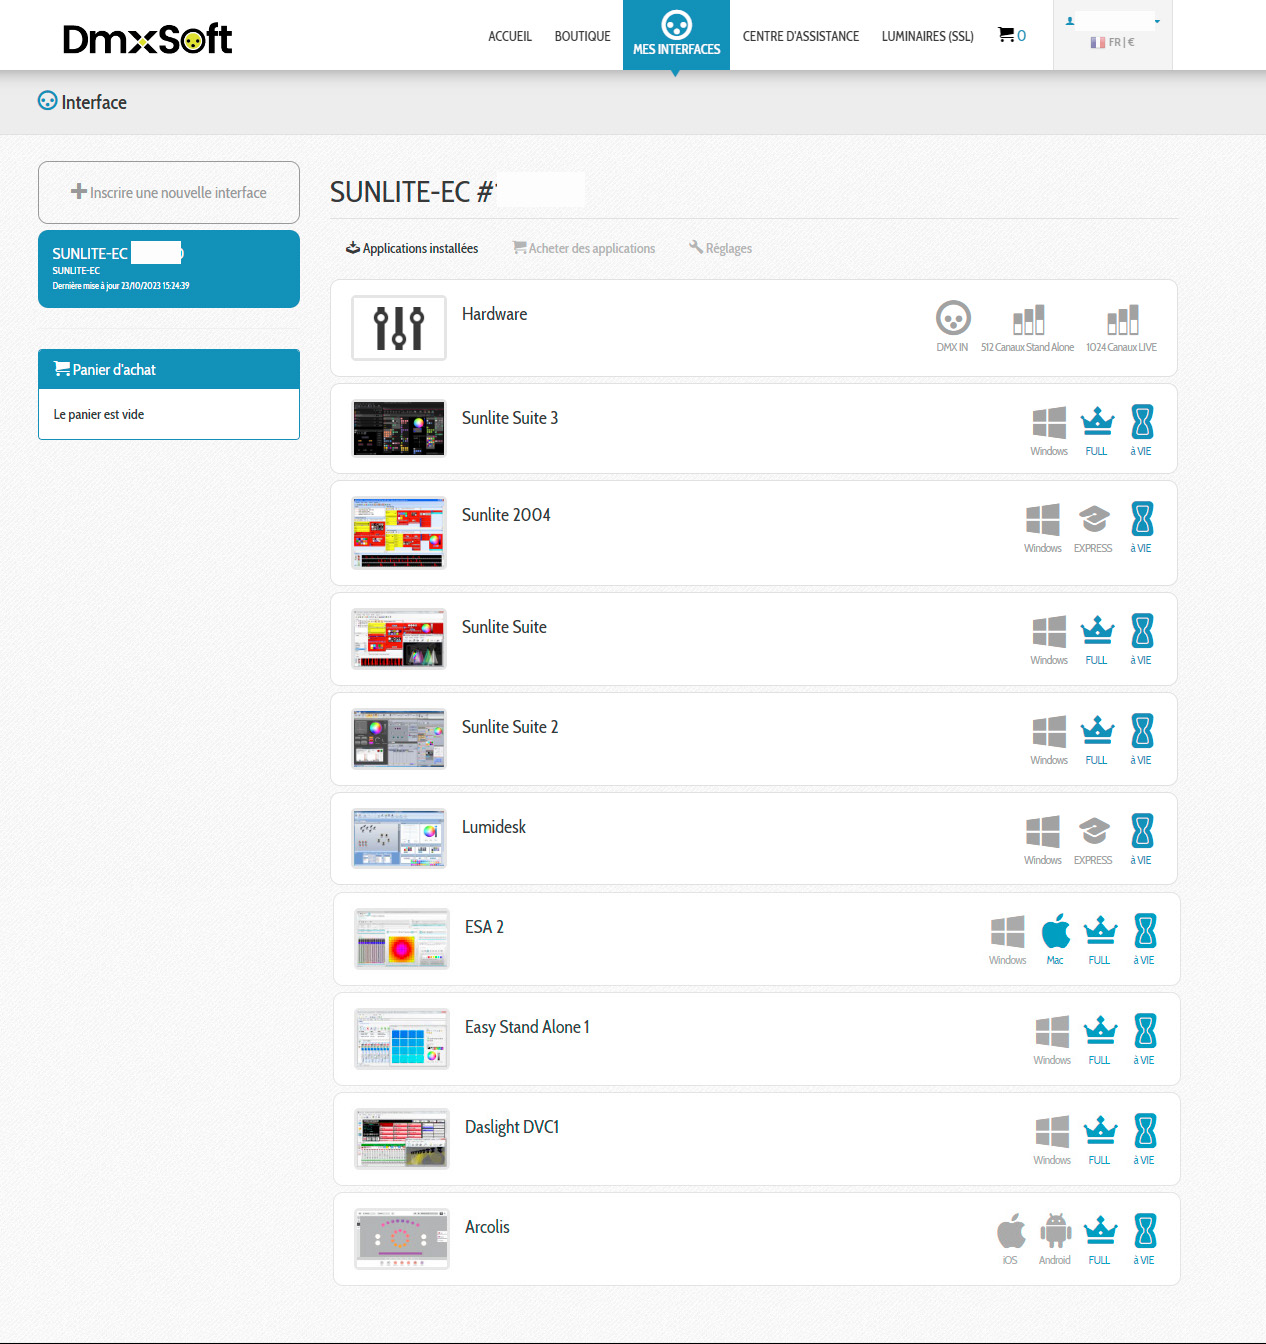Viewport: 1266px width, 1344px height.
Task: Click the DMX IN hardware icon
Action: pyautogui.click(x=952, y=318)
